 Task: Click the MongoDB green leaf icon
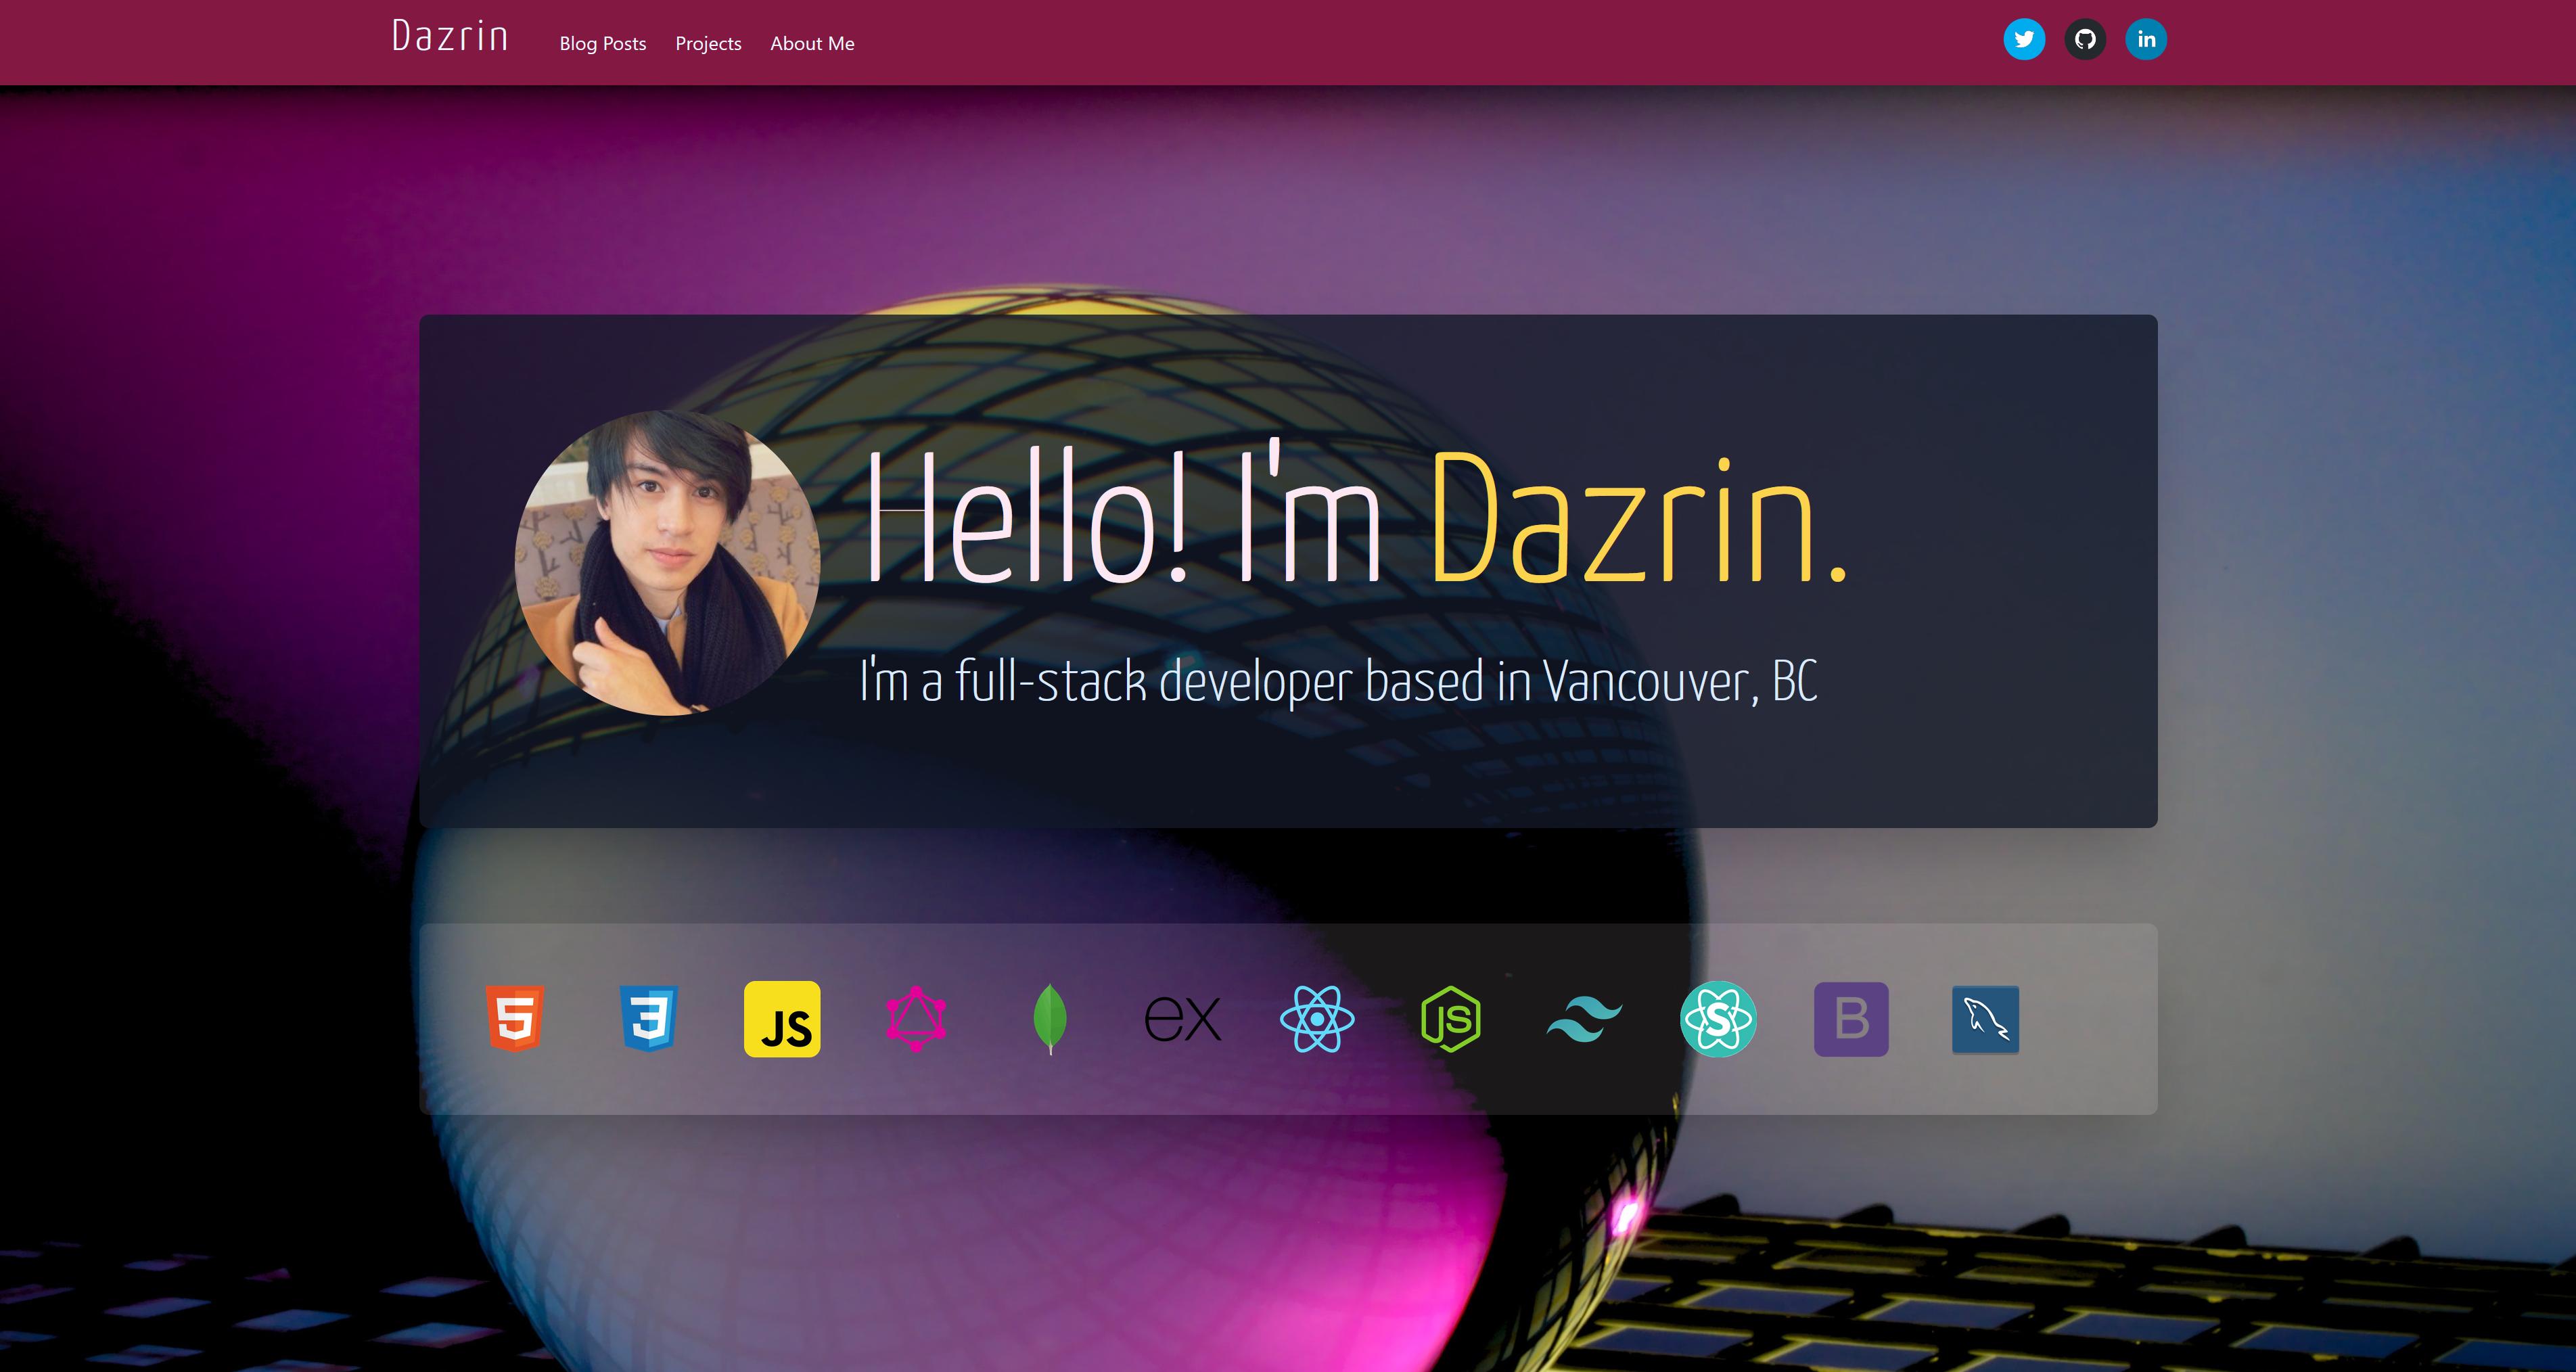(x=1050, y=1019)
